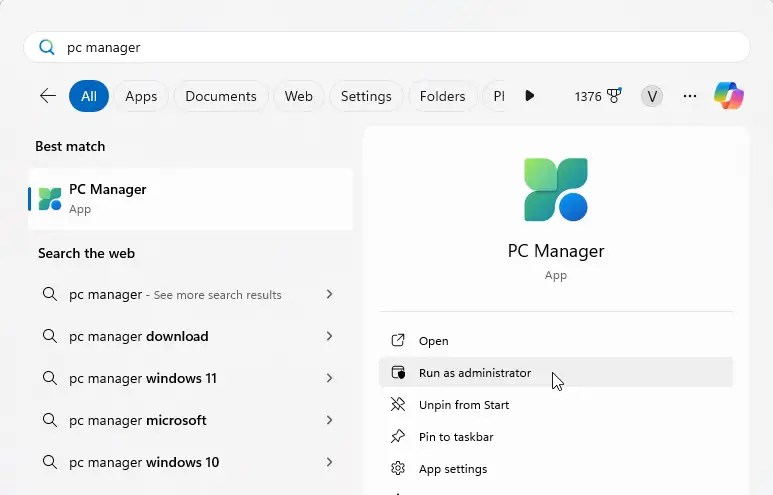Click the PC Manager icon in Best match
This screenshot has width=773, height=495.
[50, 199]
